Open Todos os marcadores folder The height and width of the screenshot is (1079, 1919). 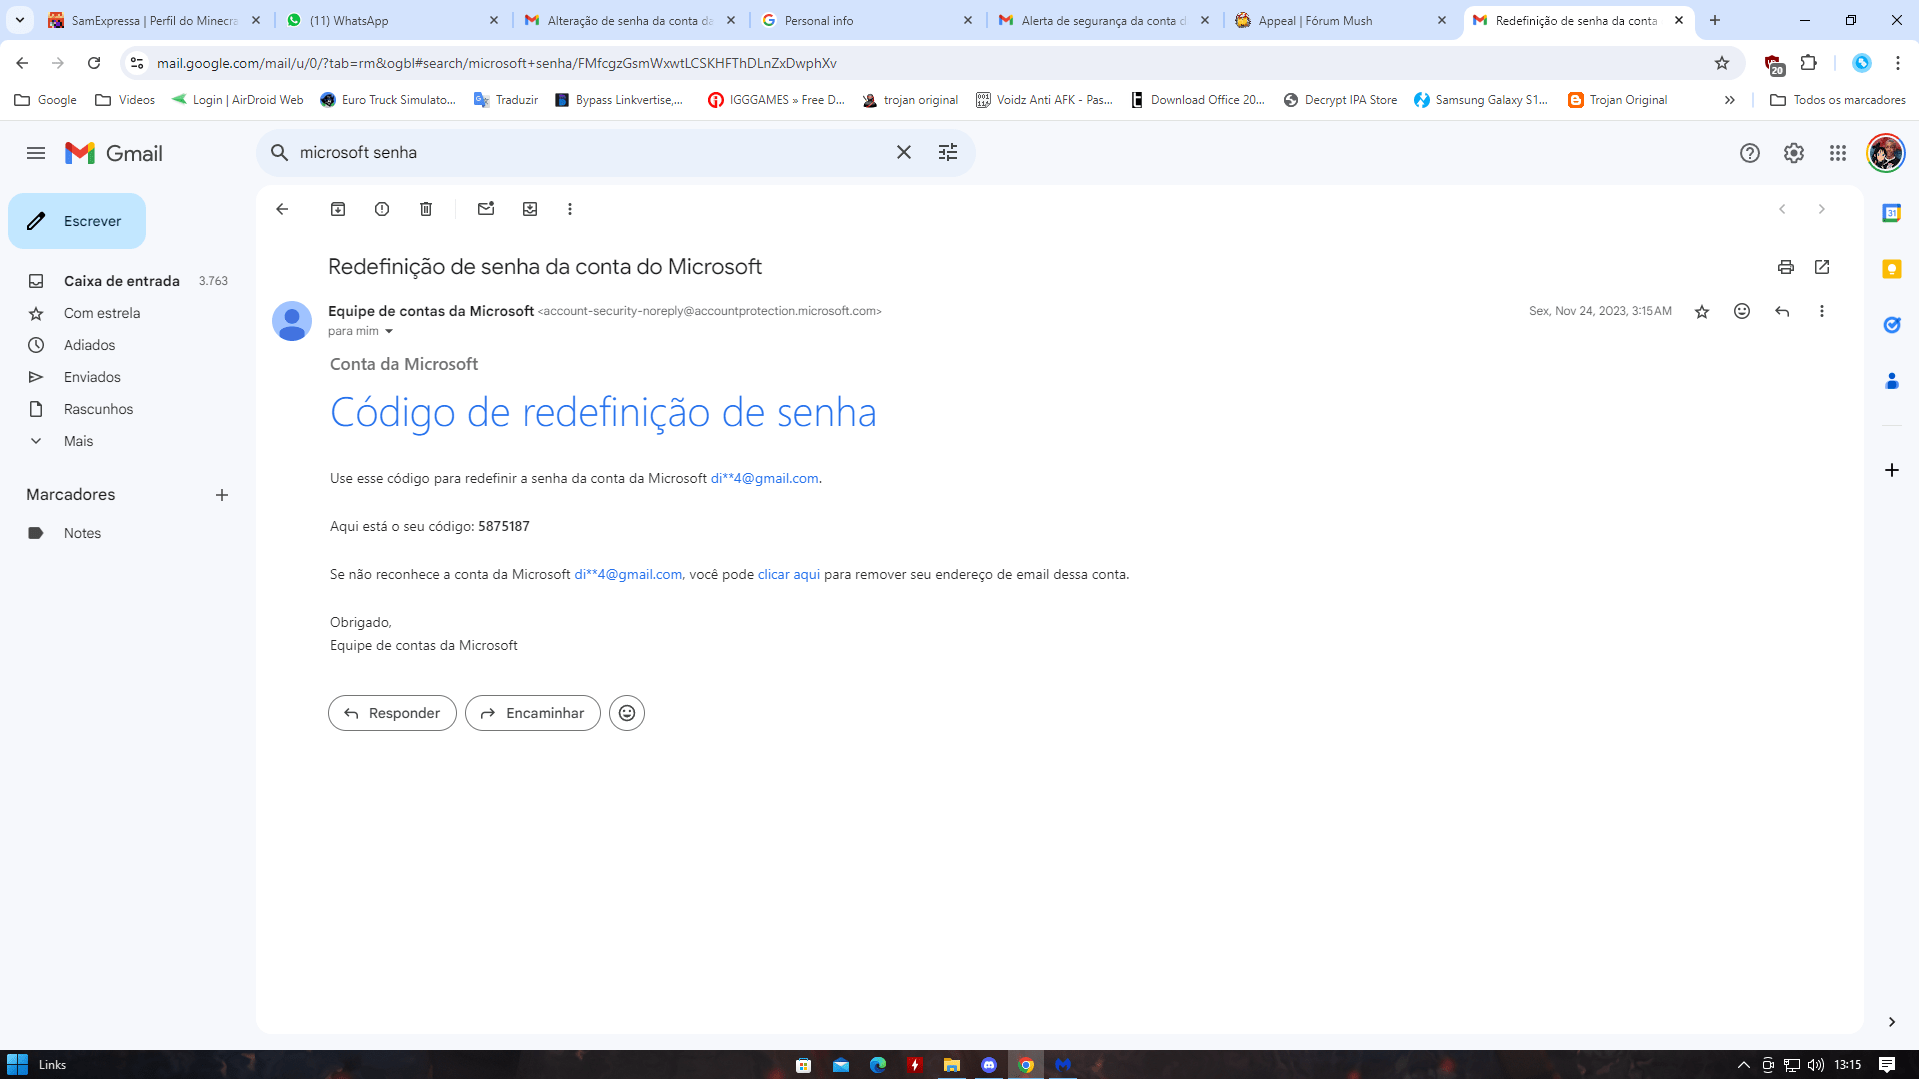point(1838,100)
